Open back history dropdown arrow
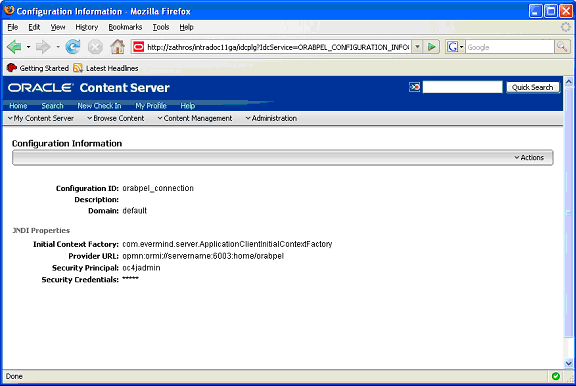This screenshot has width=576, height=386. 28,47
